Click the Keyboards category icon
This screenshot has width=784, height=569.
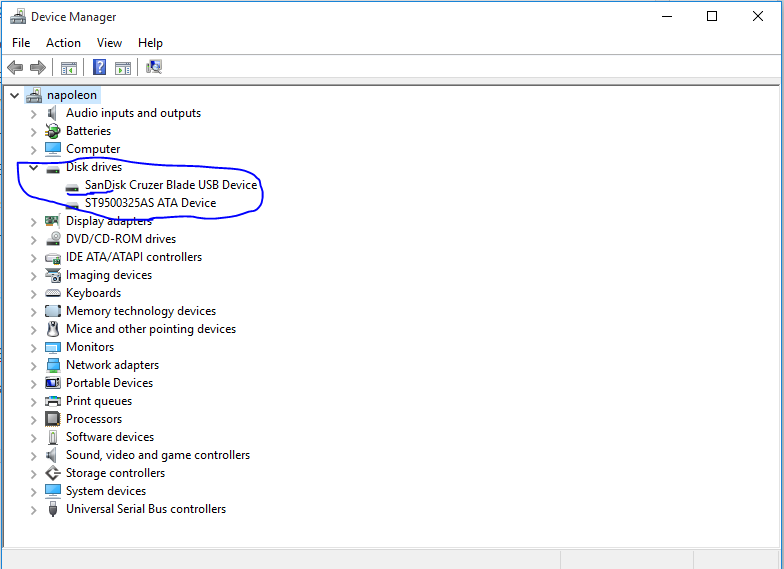click(52, 293)
